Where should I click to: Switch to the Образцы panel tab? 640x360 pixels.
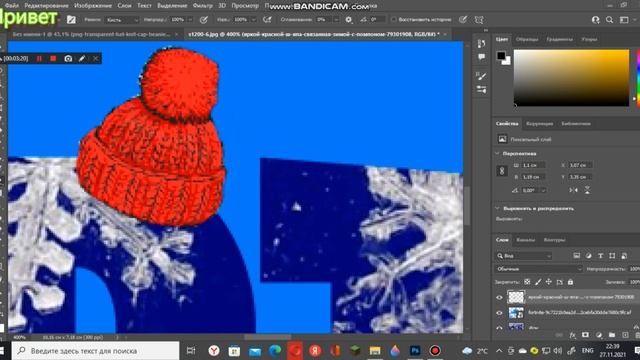coord(527,39)
